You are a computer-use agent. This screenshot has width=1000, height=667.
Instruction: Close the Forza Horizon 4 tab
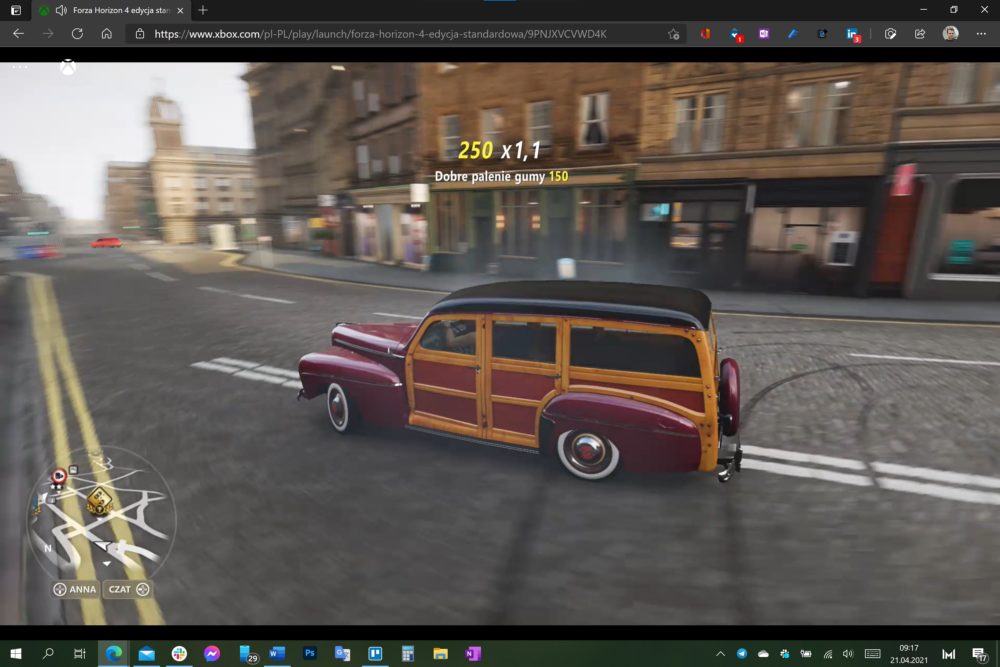(180, 10)
